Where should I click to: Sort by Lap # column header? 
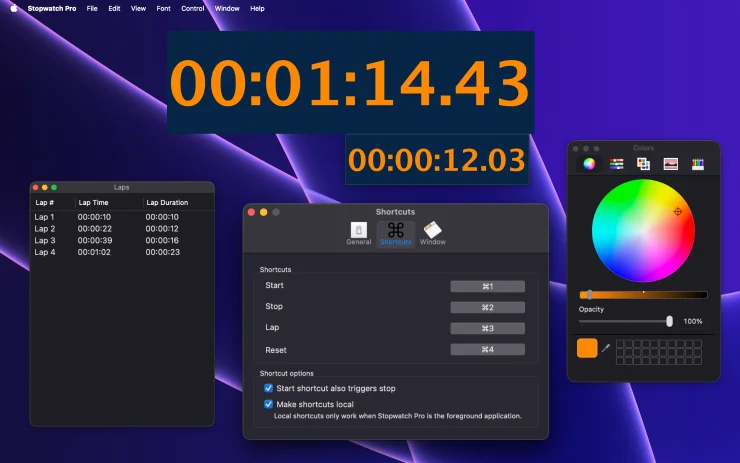tap(44, 202)
